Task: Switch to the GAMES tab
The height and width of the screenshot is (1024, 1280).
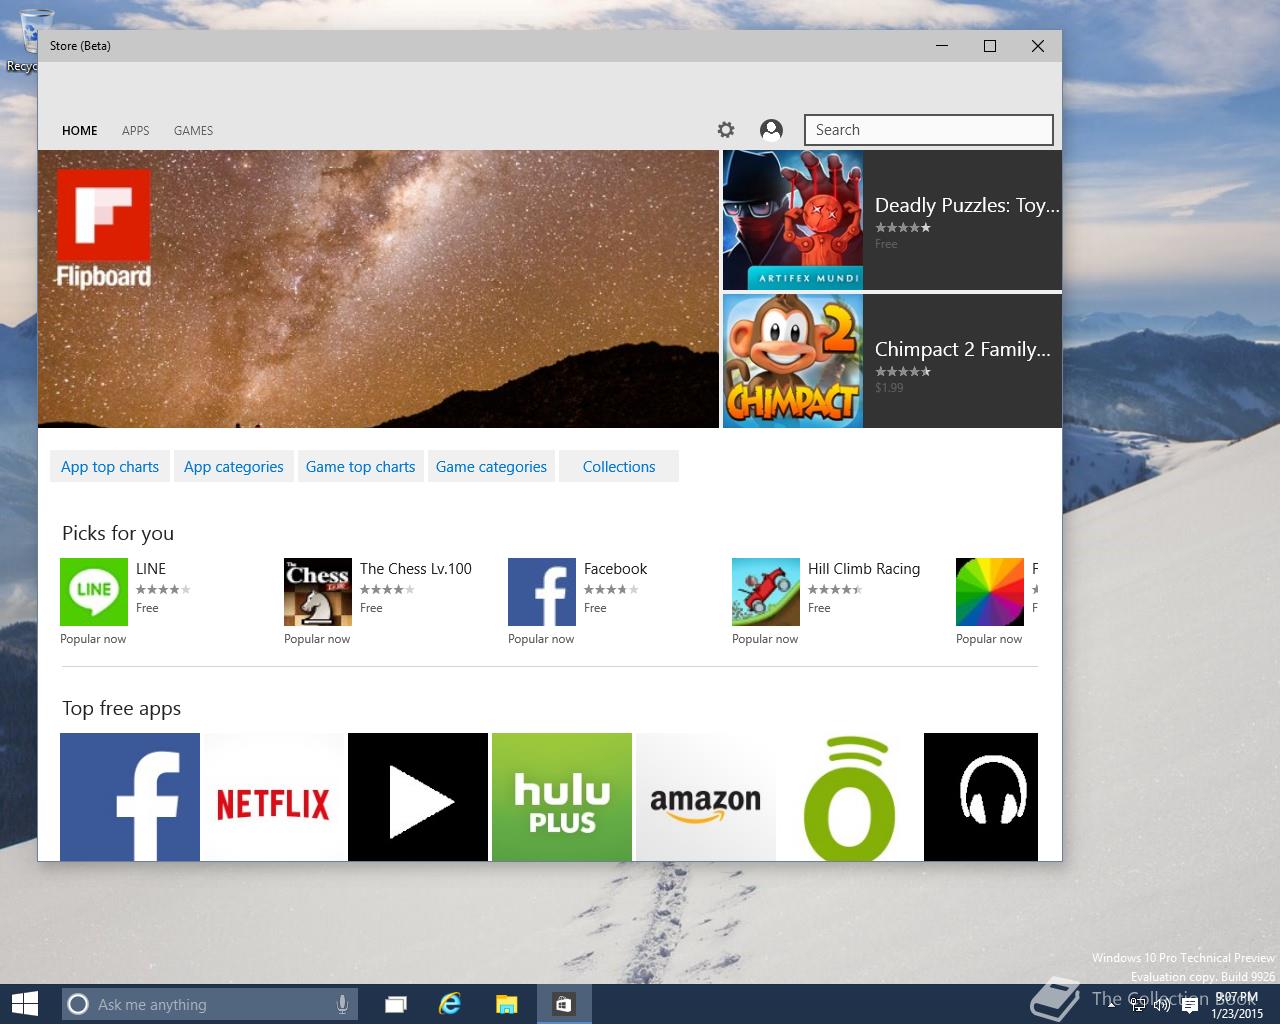Action: (x=193, y=131)
